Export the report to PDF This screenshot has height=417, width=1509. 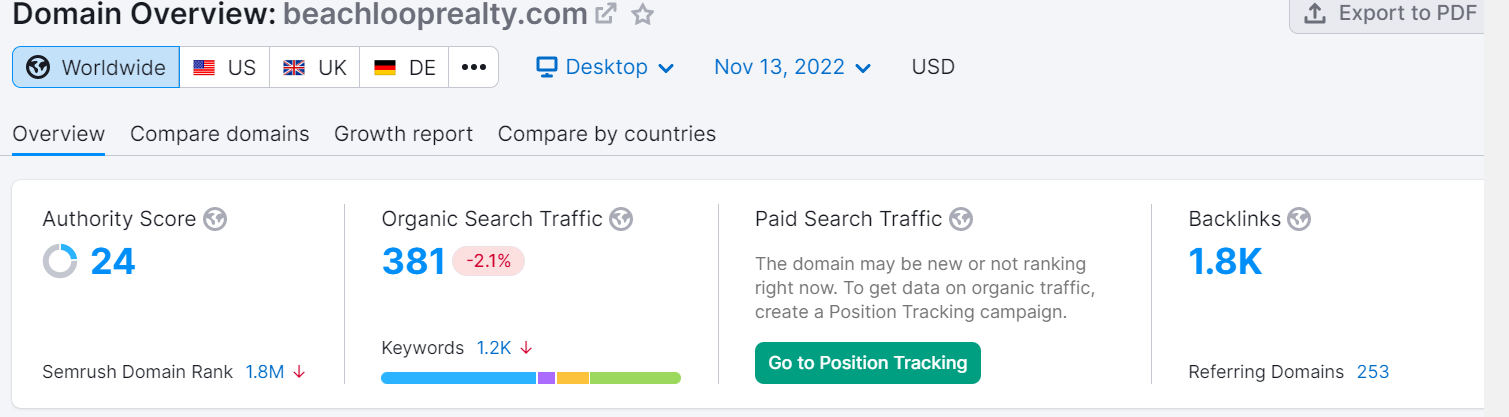click(x=1392, y=13)
